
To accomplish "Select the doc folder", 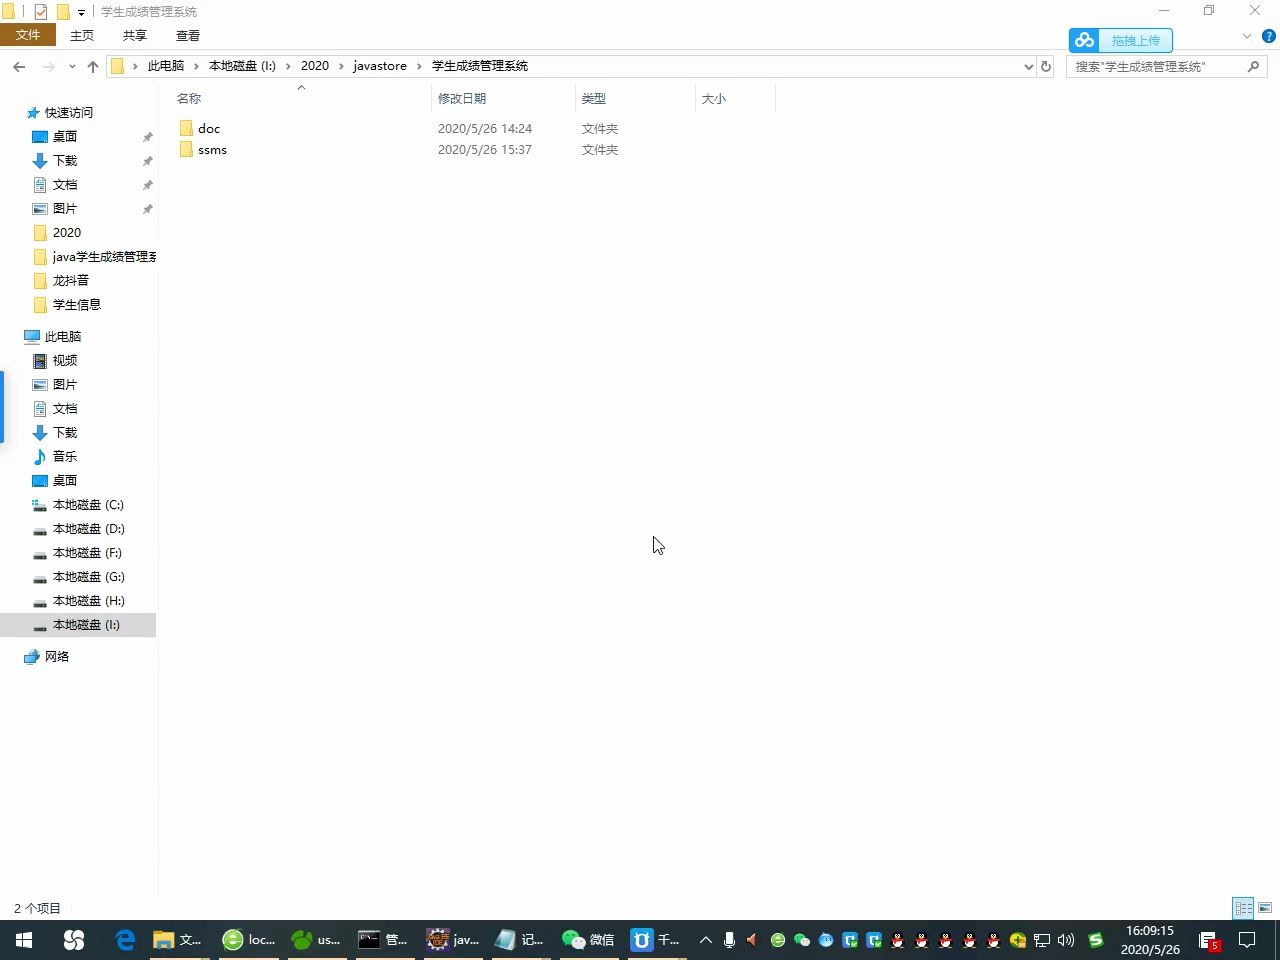I will 209,129.
